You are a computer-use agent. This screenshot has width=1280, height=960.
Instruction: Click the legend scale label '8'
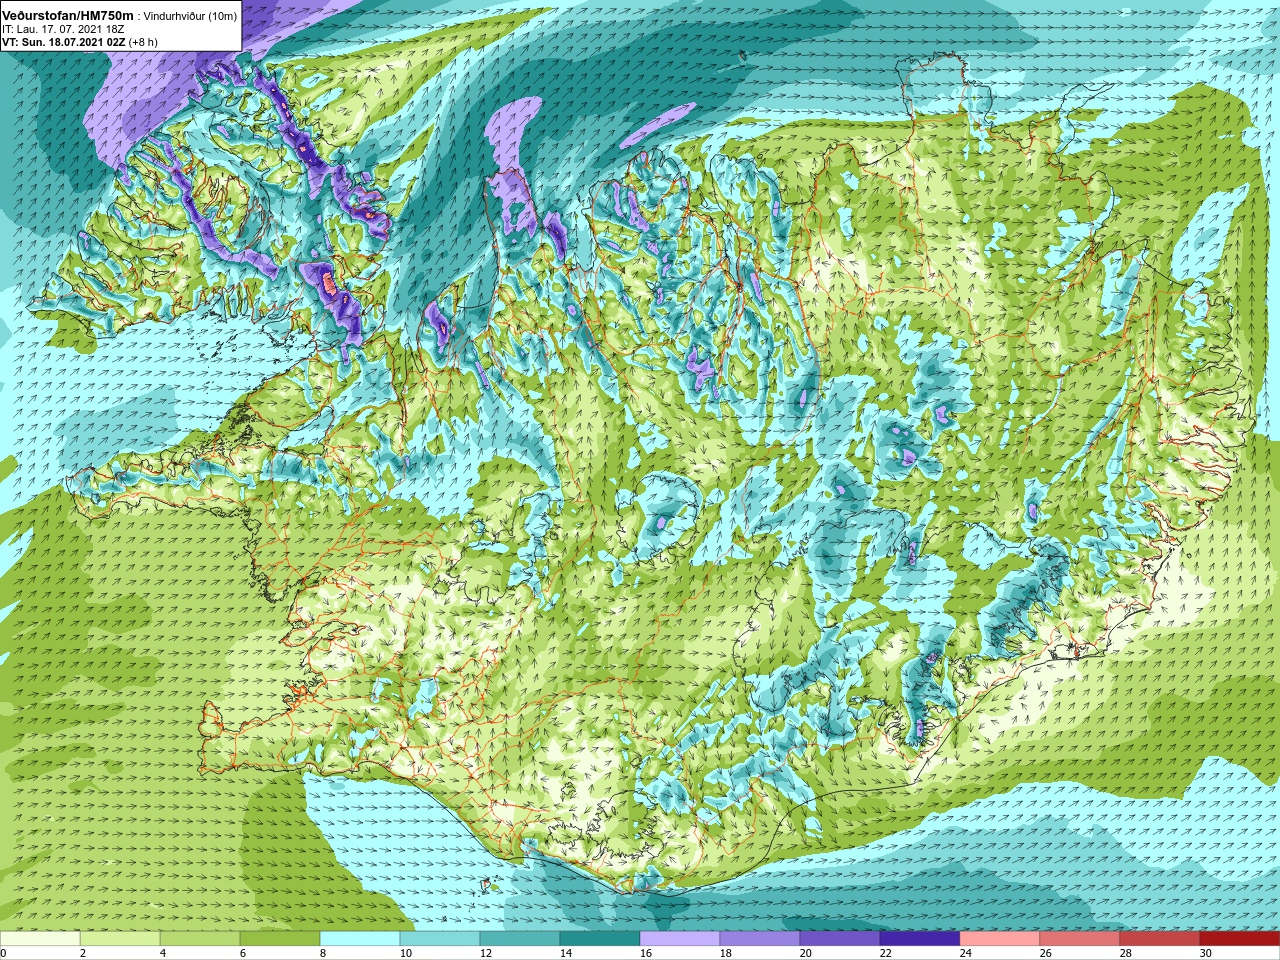click(x=323, y=954)
